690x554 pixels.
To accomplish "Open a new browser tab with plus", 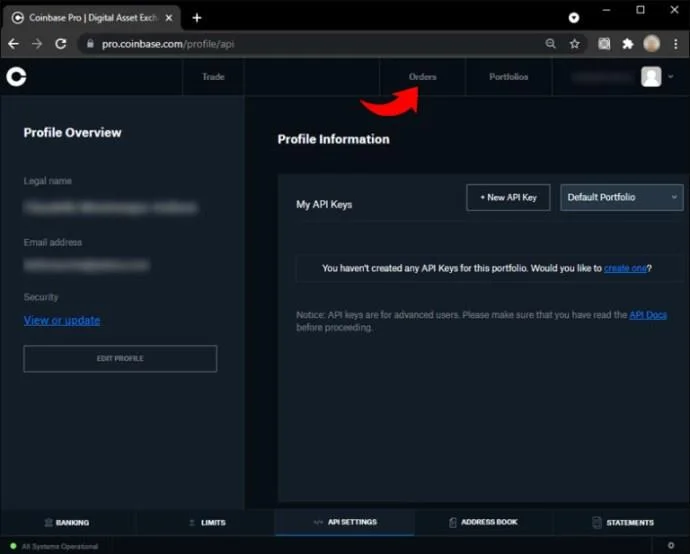I will click(197, 18).
